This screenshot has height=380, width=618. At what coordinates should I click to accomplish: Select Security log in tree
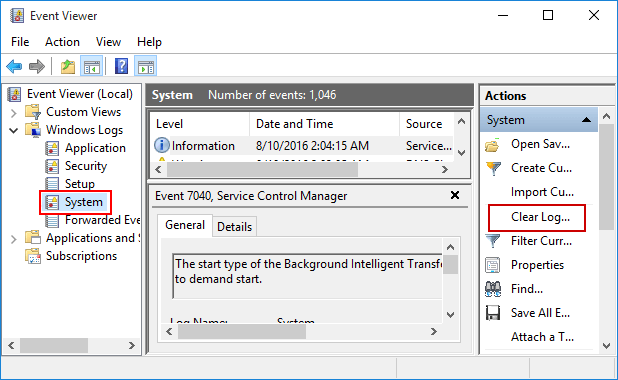[86, 166]
